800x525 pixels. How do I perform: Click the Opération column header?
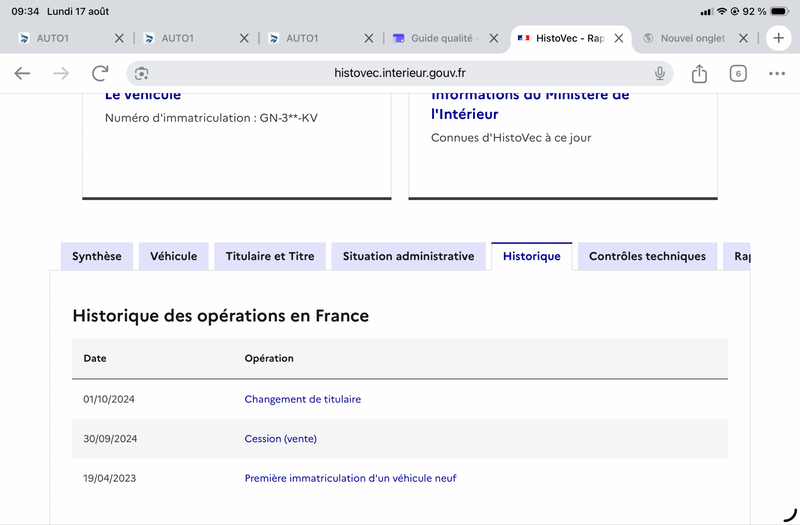269,358
